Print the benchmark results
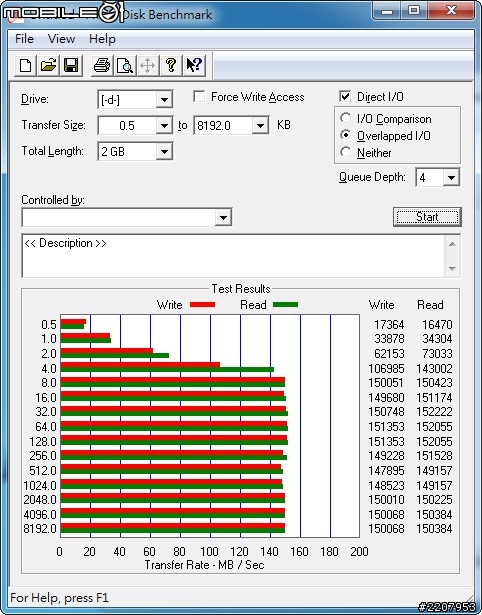 pos(102,65)
